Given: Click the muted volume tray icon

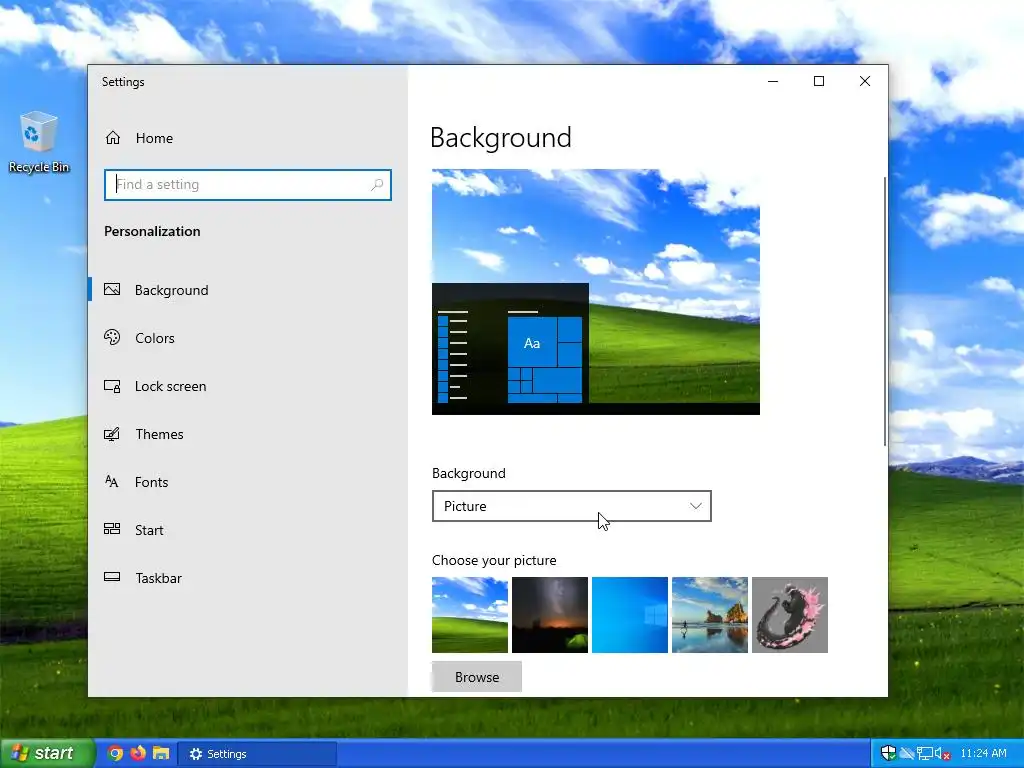Looking at the screenshot, I should click(942, 753).
